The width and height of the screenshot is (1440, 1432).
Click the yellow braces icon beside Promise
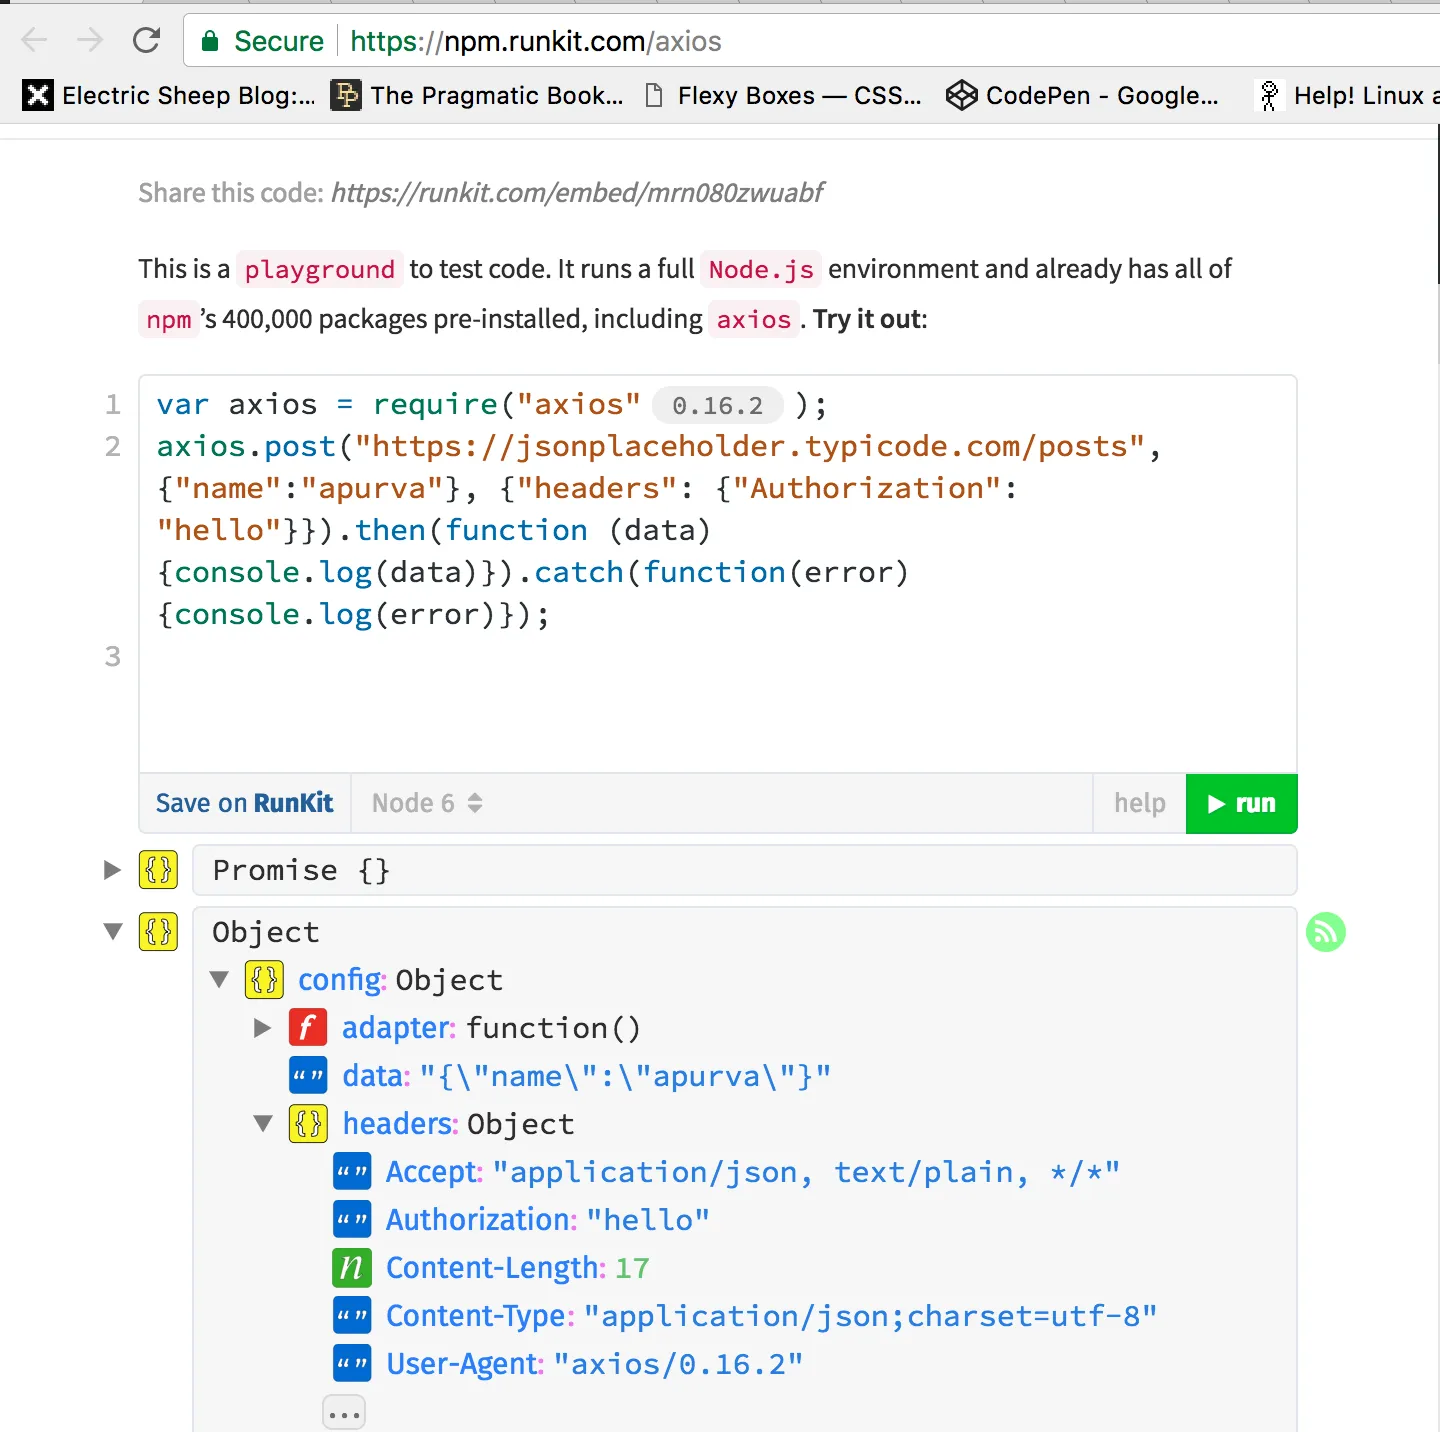pyautogui.click(x=158, y=870)
